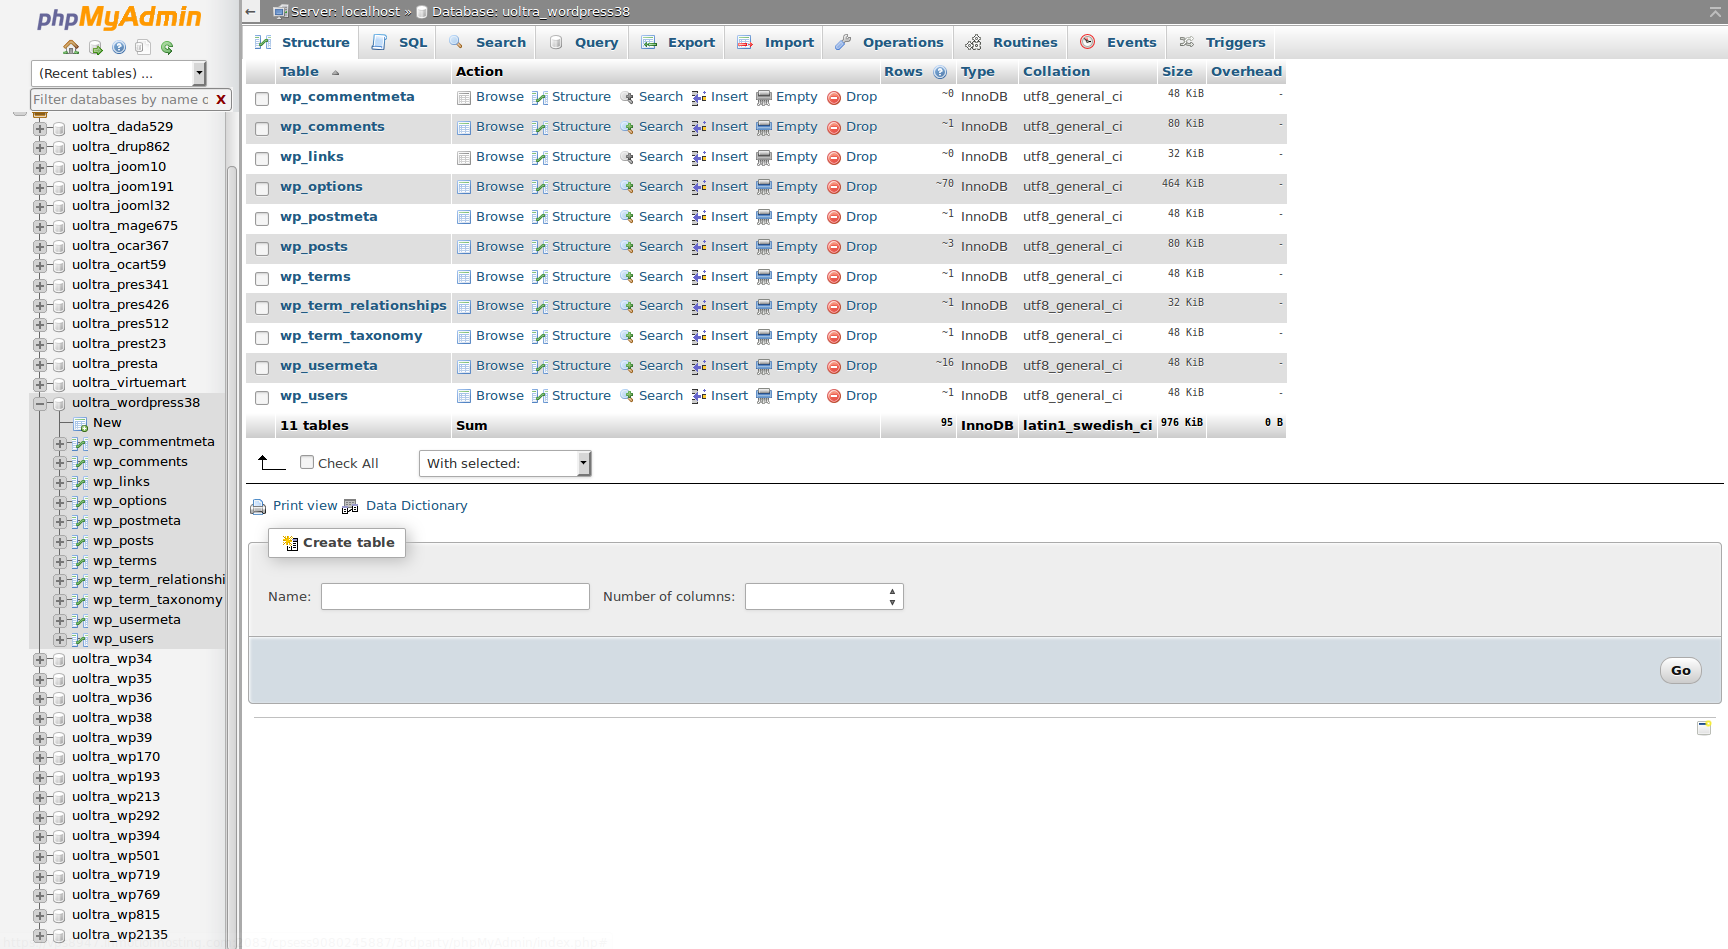The height and width of the screenshot is (949, 1728).
Task: Click the printer icon beside Print view
Action: 258,506
